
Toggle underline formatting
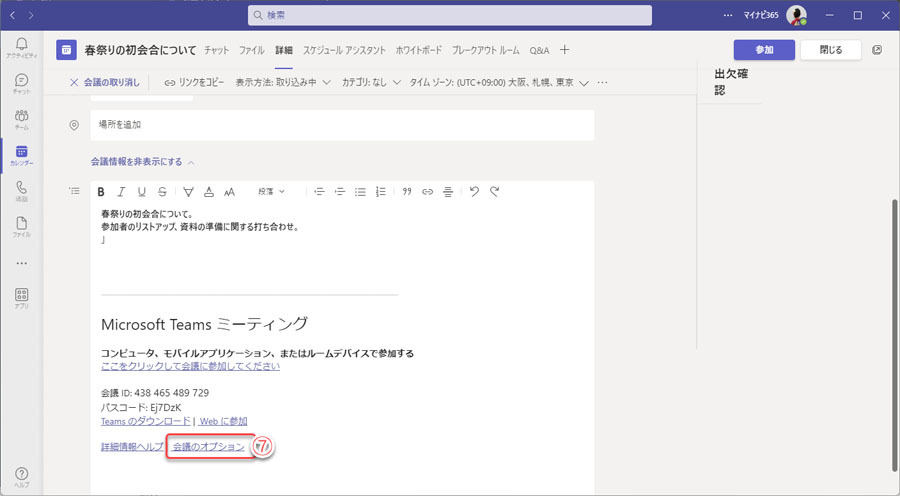coord(142,192)
